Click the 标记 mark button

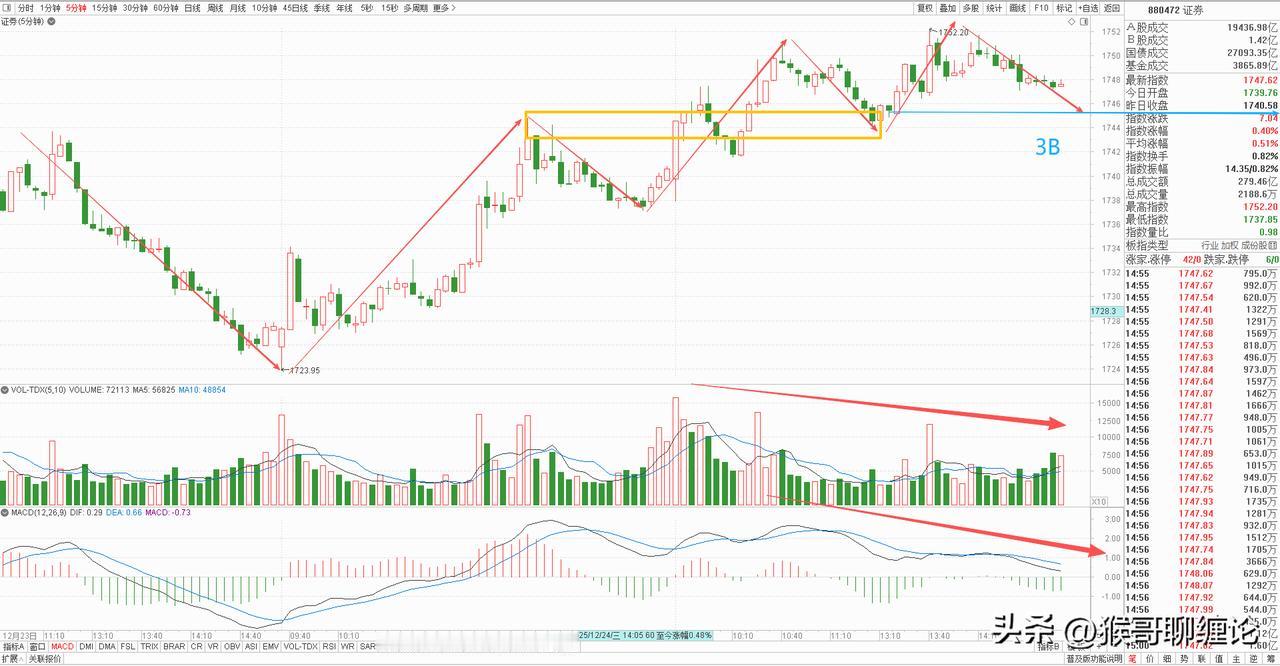[x=1064, y=8]
